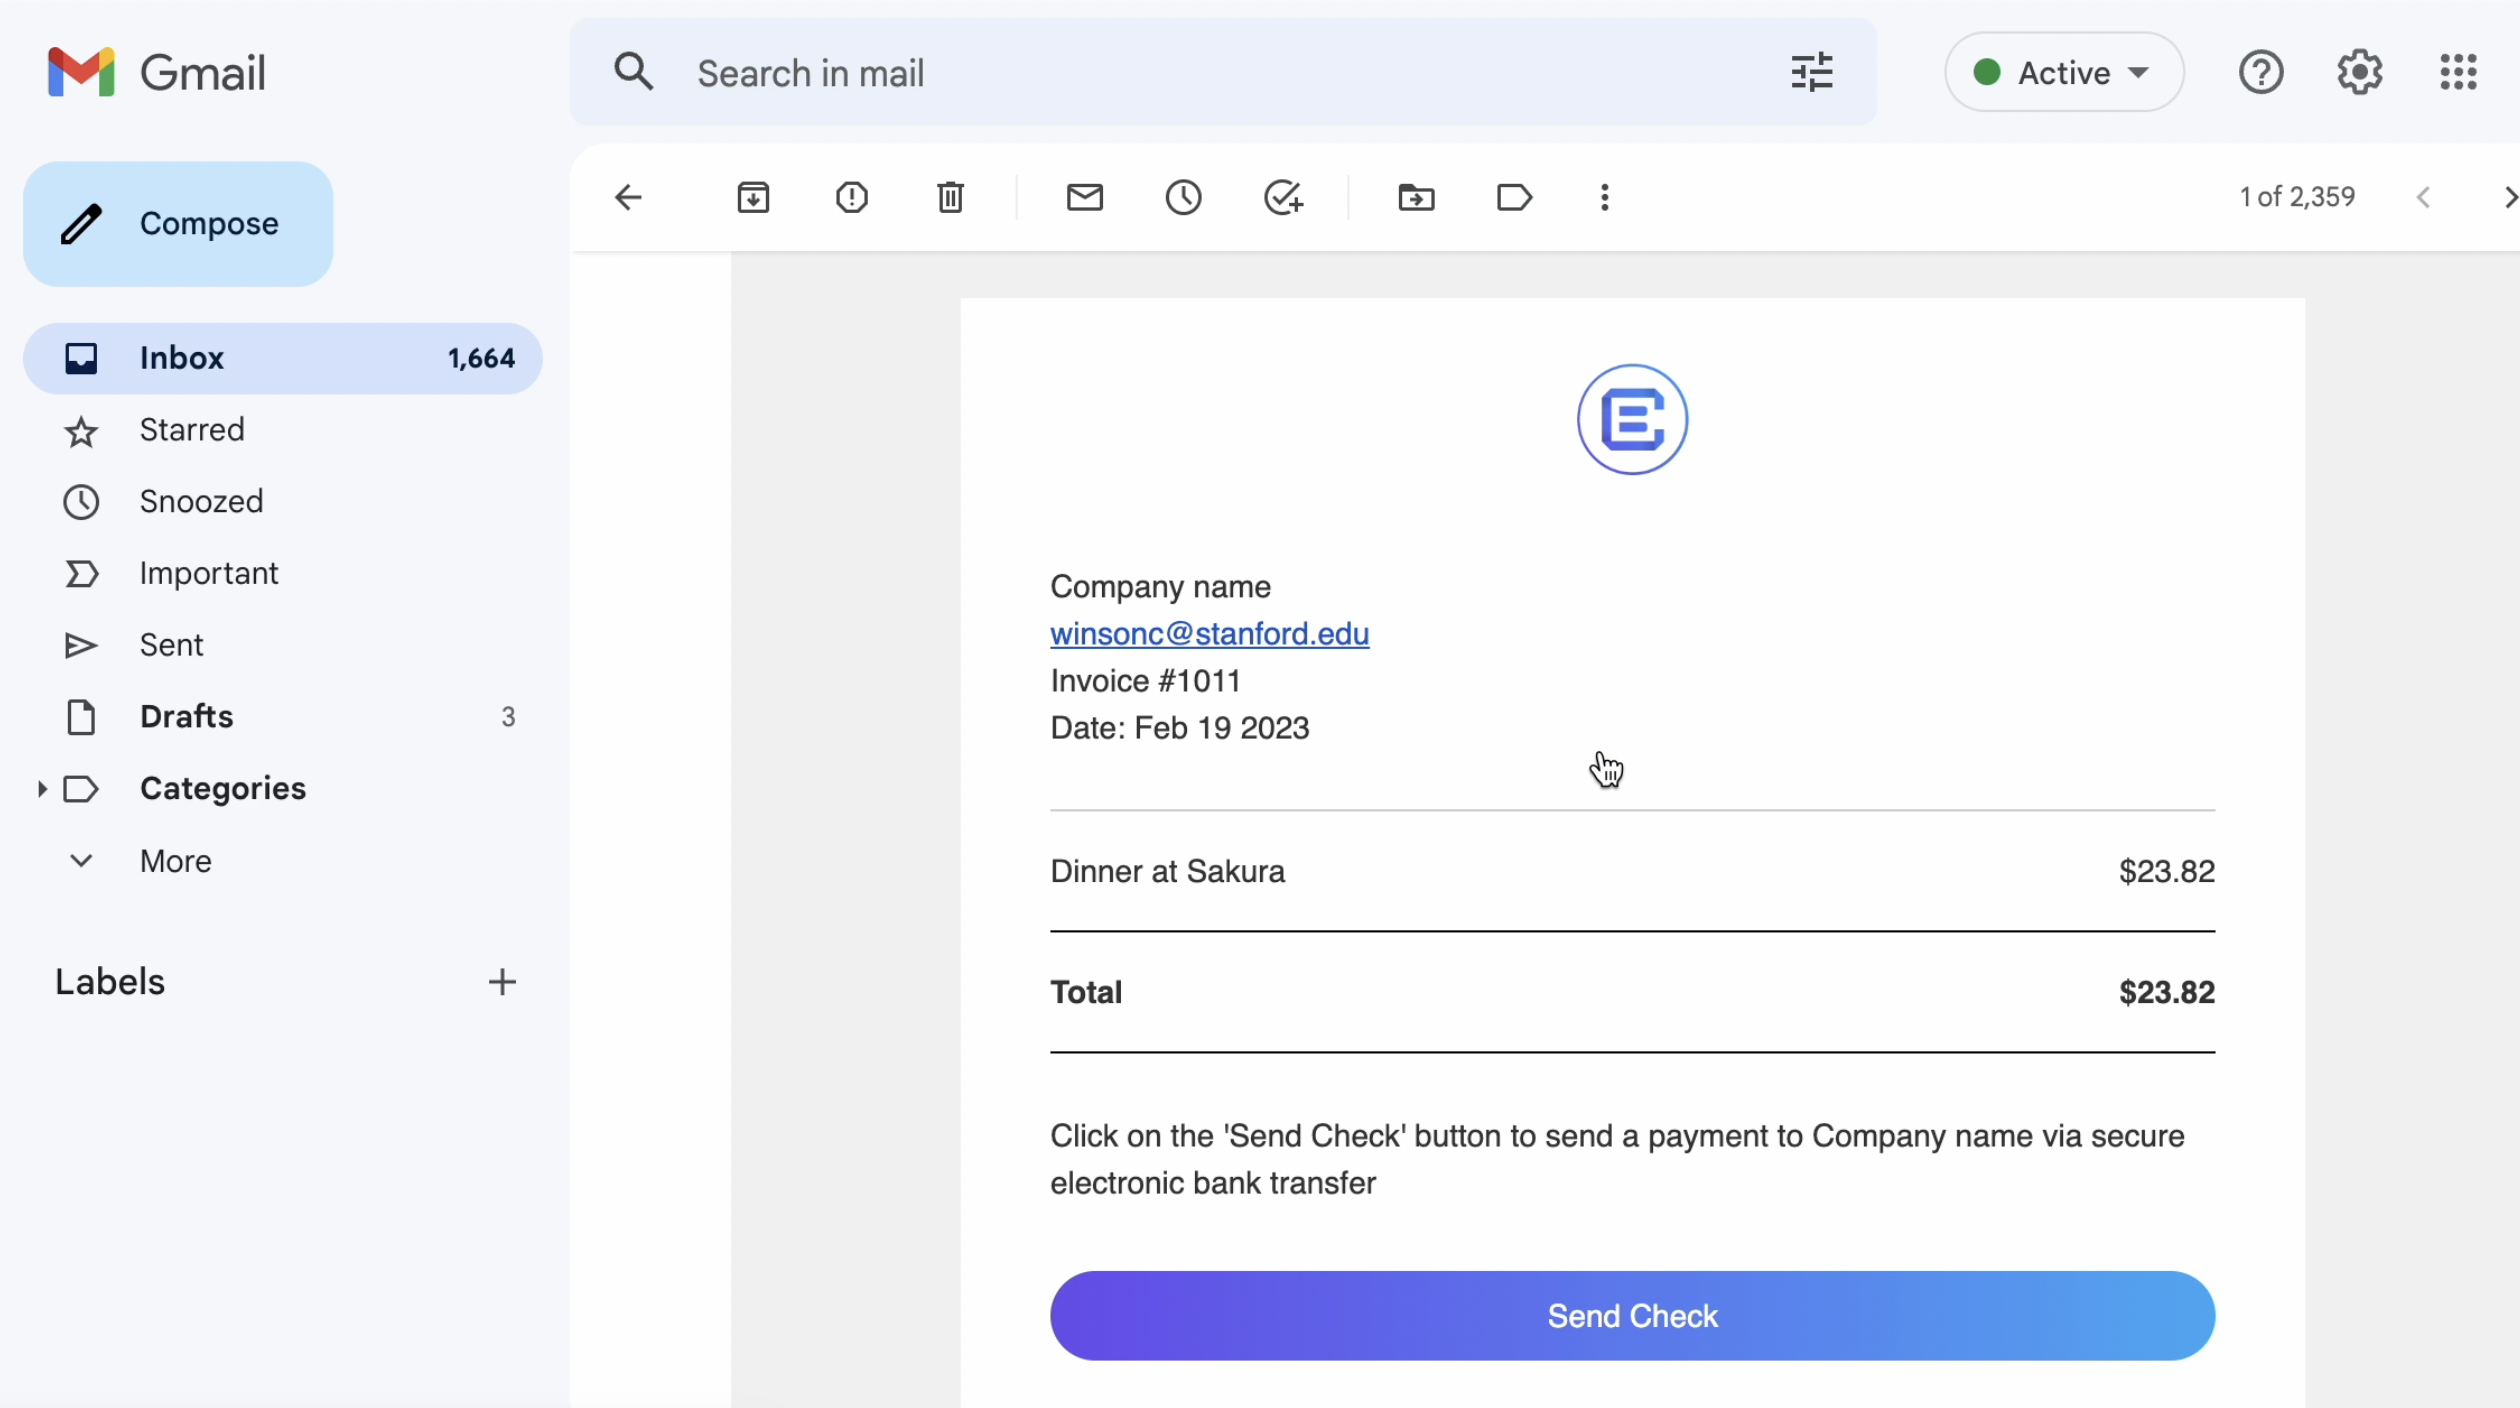Add this email to Tasks
Viewport: 2520px width, 1408px height.
click(x=1283, y=197)
